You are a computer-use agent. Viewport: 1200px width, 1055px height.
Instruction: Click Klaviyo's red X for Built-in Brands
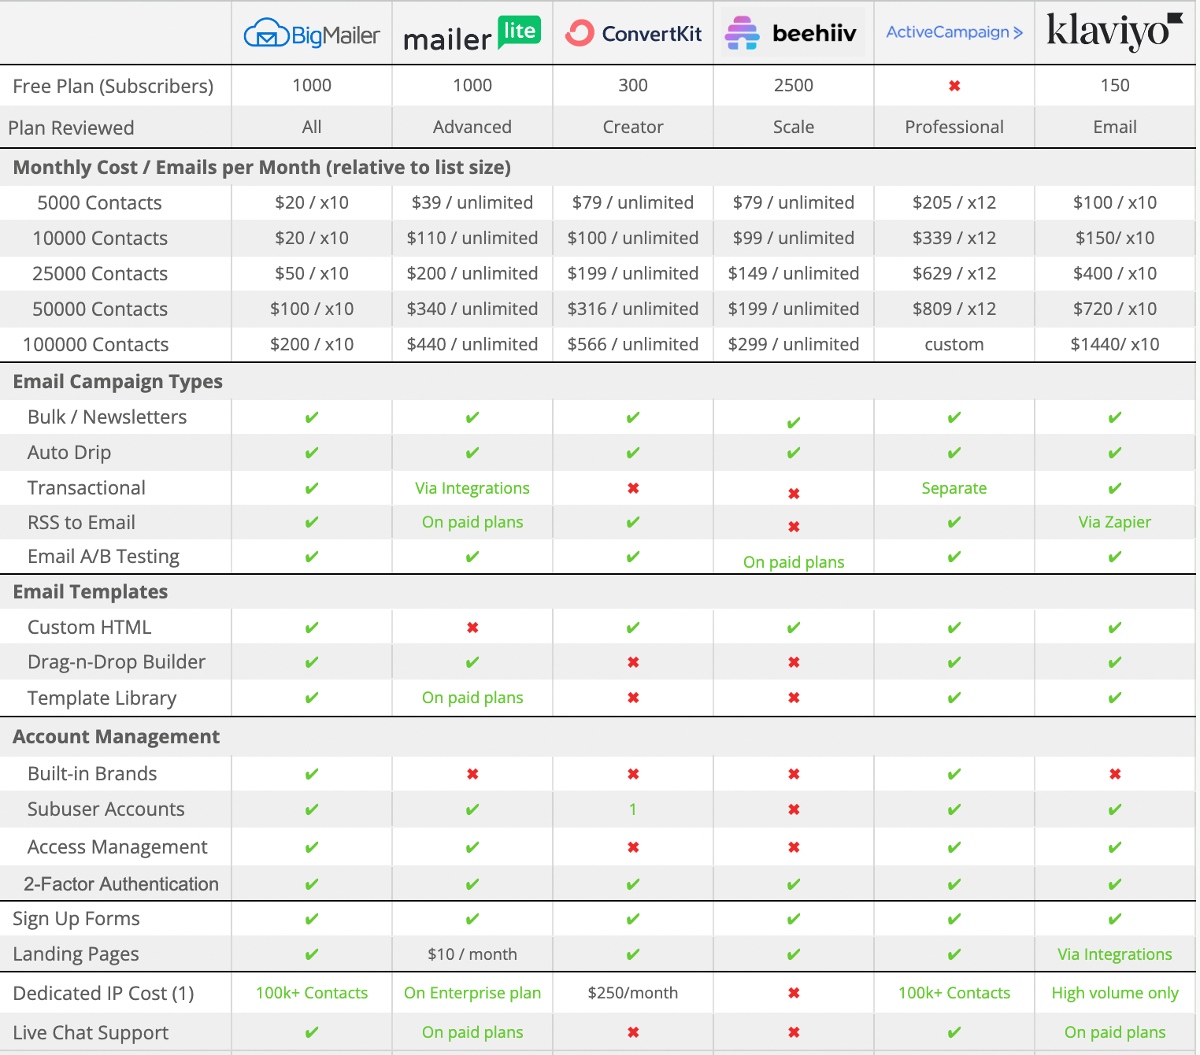[1115, 774]
